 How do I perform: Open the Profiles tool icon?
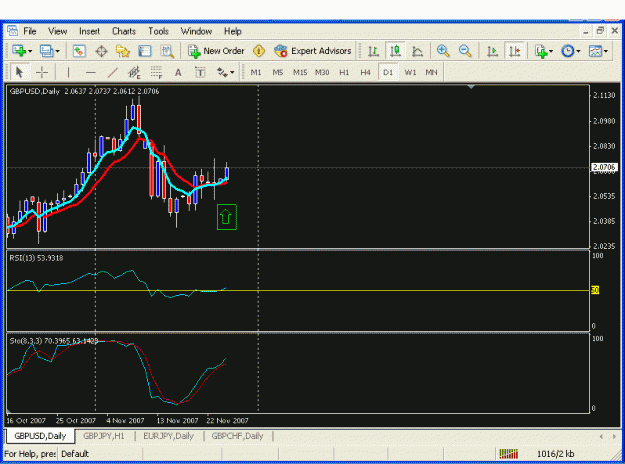(x=46, y=51)
